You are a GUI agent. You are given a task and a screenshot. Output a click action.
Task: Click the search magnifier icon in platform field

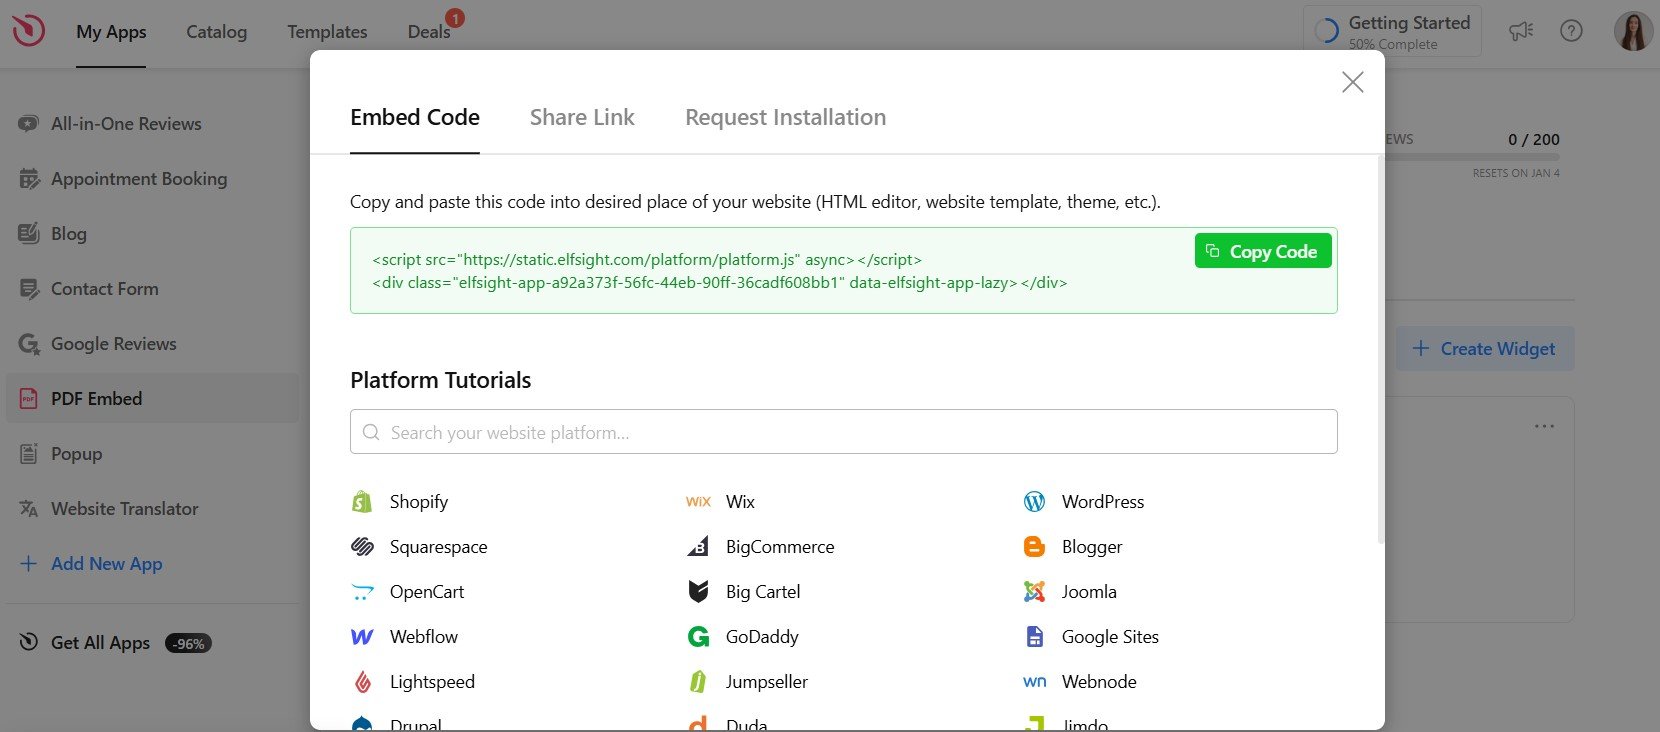[x=371, y=432]
